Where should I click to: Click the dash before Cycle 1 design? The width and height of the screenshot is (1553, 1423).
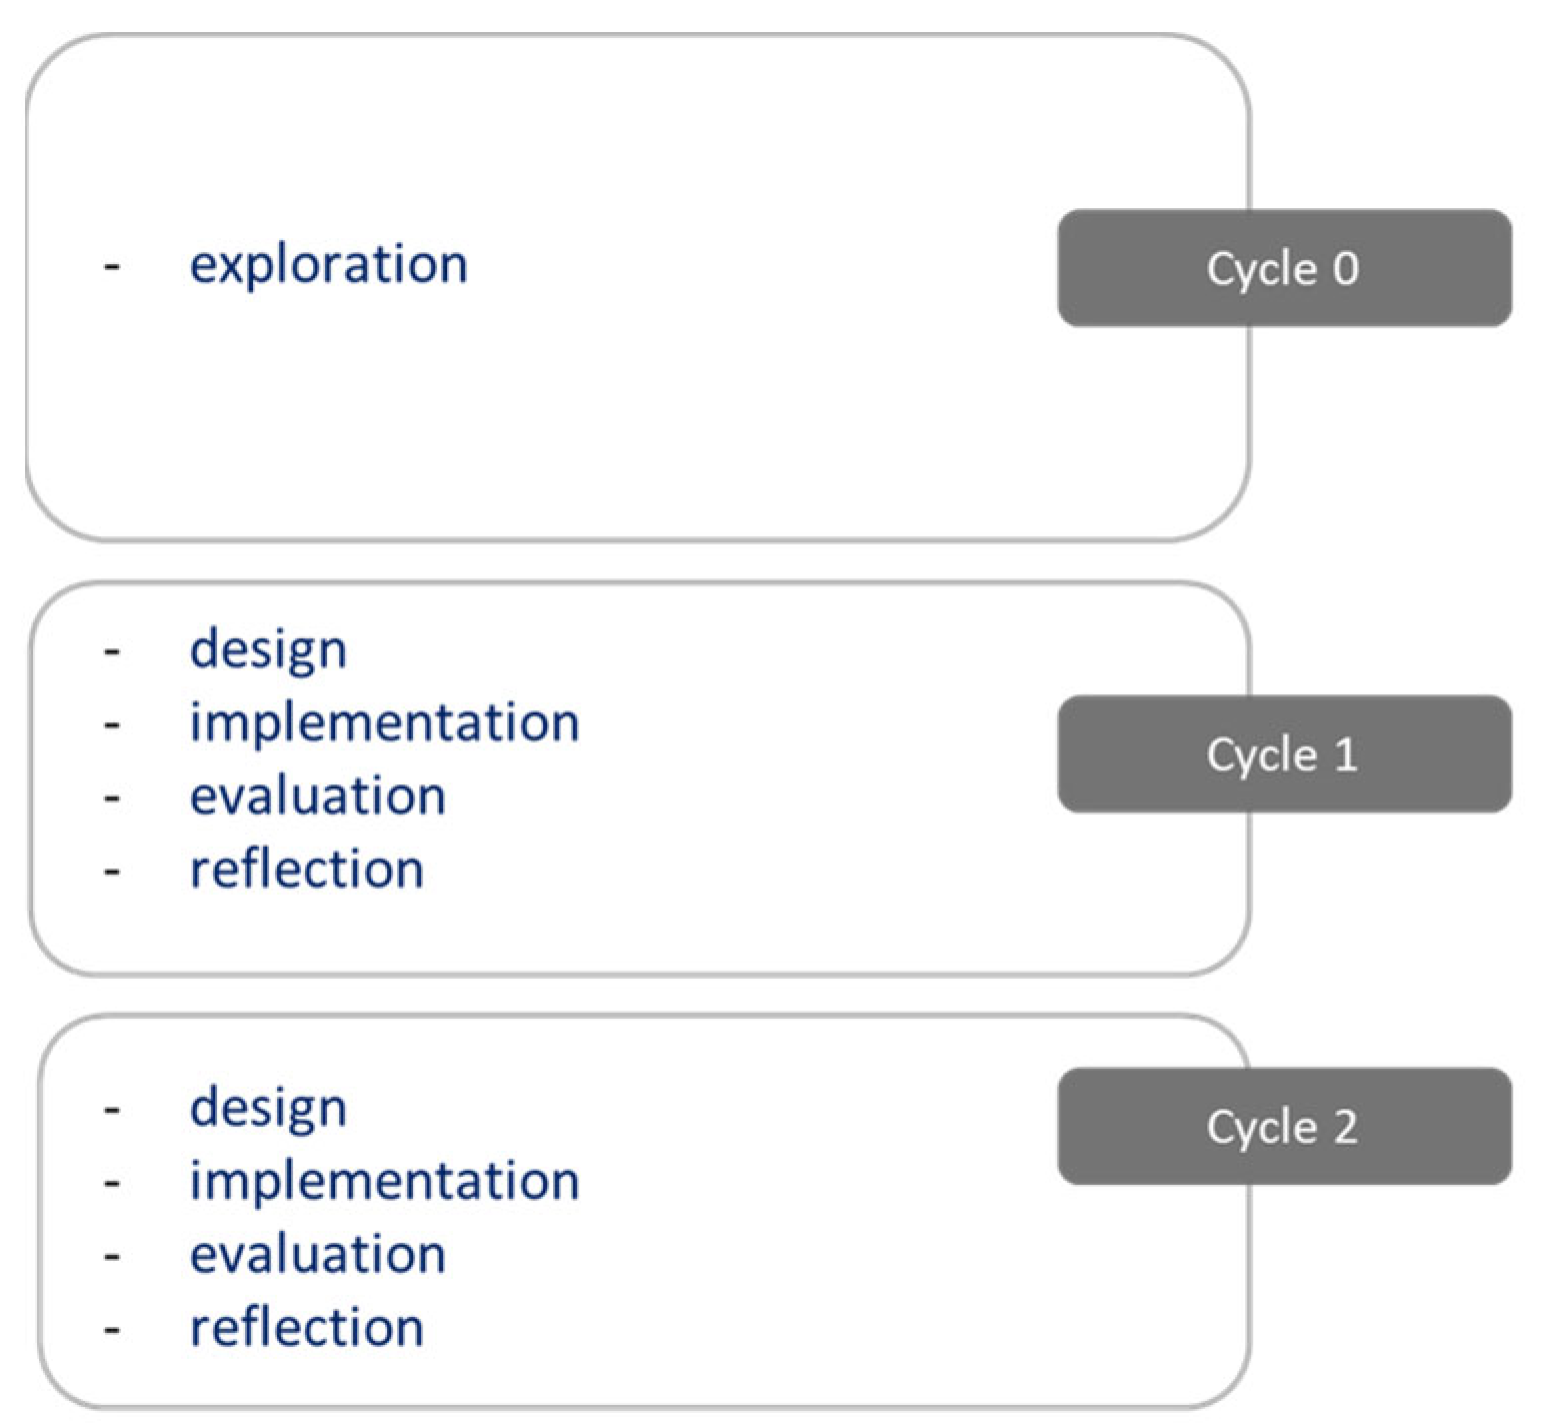(112, 652)
